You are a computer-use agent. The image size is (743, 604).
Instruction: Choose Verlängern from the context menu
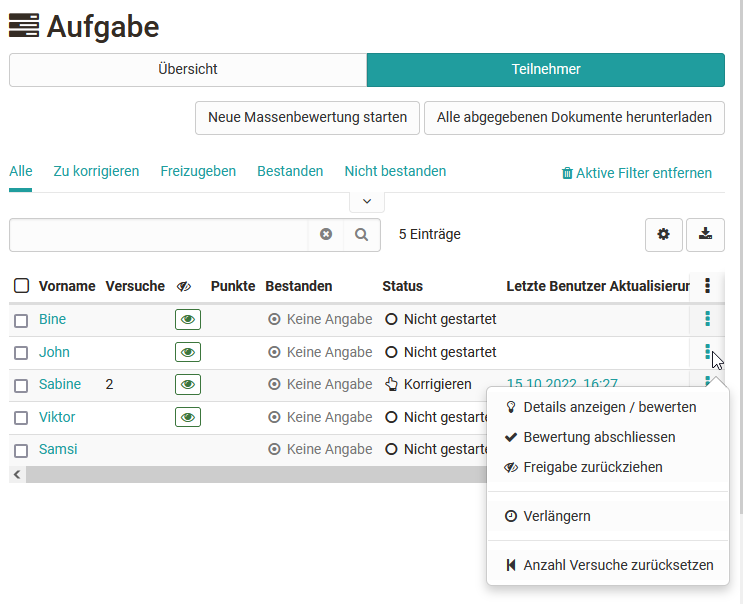click(x=556, y=516)
